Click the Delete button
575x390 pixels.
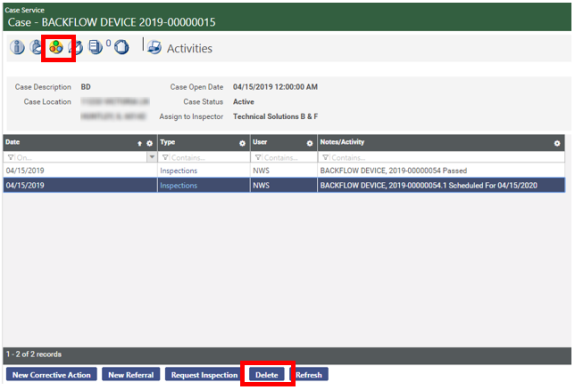point(267,375)
